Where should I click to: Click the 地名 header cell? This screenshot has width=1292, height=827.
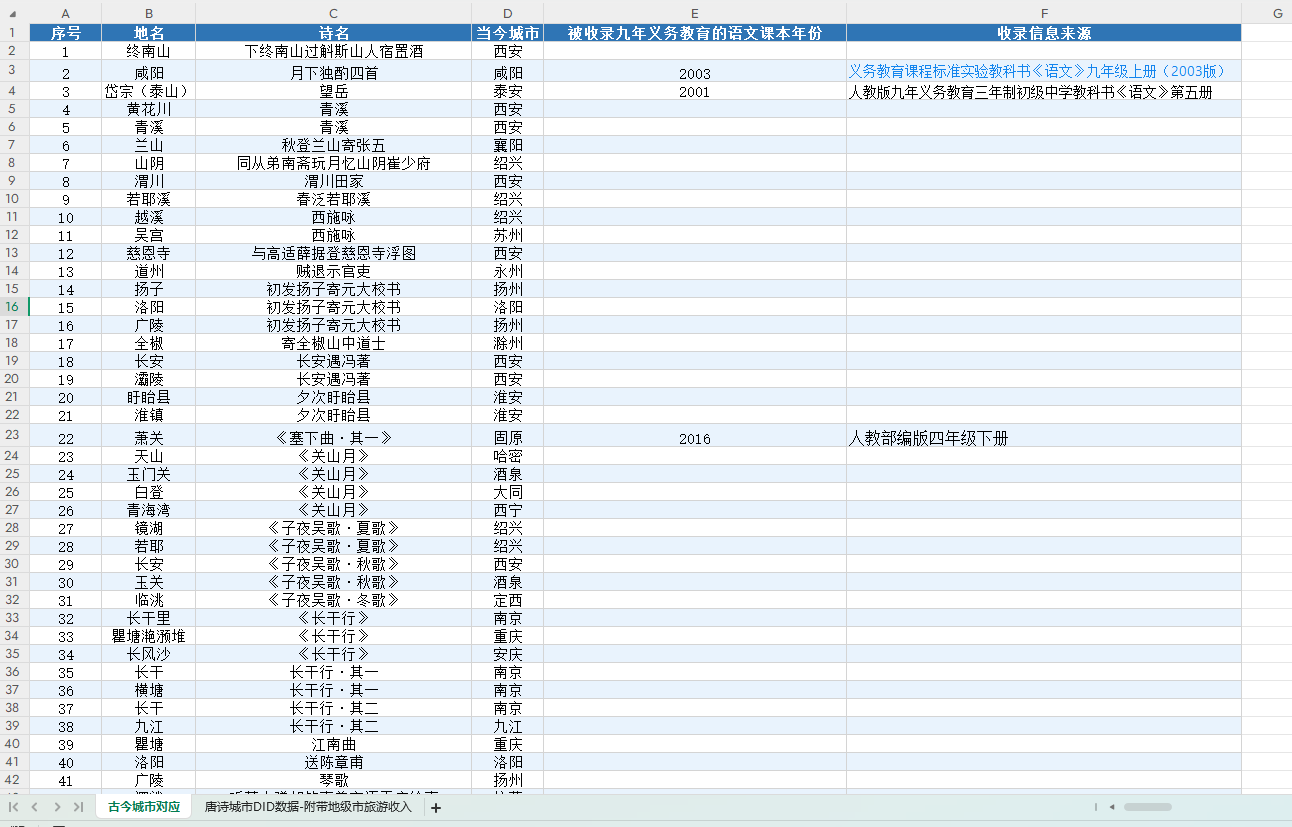coord(149,33)
